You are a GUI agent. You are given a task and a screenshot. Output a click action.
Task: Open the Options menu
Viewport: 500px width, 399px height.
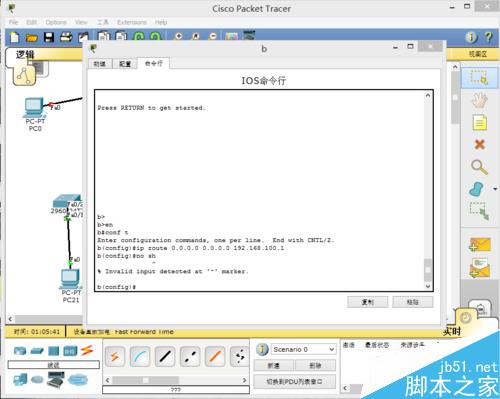(x=56, y=22)
